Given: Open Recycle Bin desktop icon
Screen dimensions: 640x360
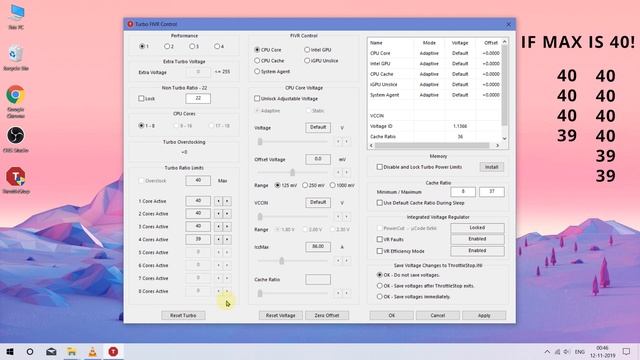Looking at the screenshot, I should pyautogui.click(x=16, y=57).
